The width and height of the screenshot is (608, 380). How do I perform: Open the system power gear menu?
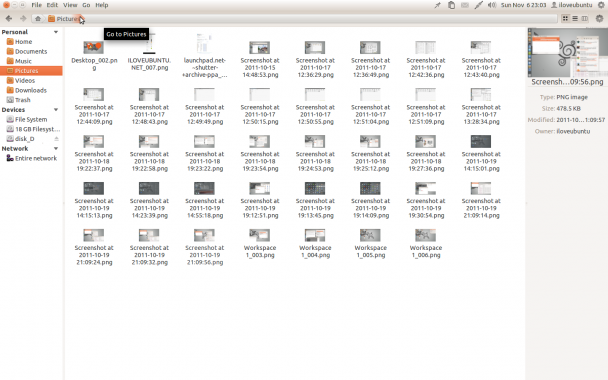pyautogui.click(x=601, y=5)
